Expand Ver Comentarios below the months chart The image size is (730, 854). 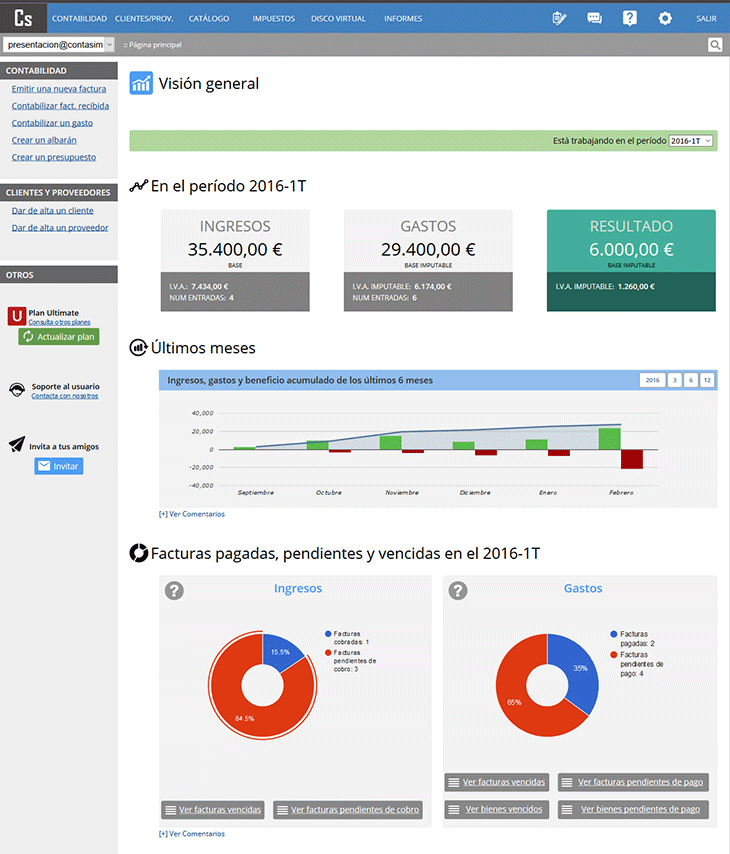point(192,514)
